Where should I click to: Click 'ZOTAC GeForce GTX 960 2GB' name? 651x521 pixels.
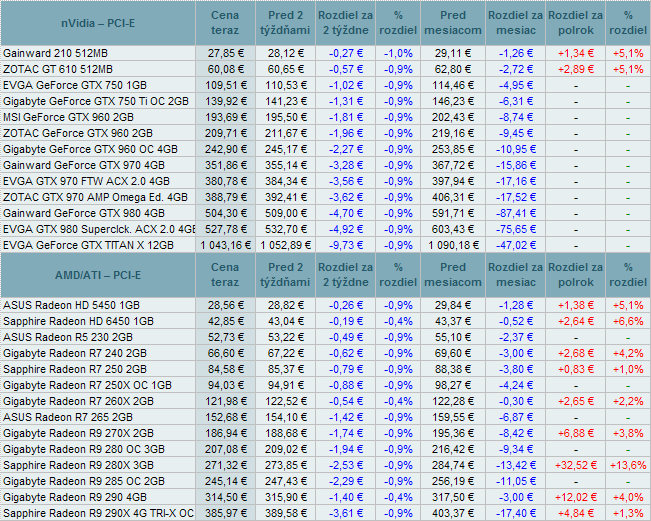pyautogui.click(x=78, y=133)
